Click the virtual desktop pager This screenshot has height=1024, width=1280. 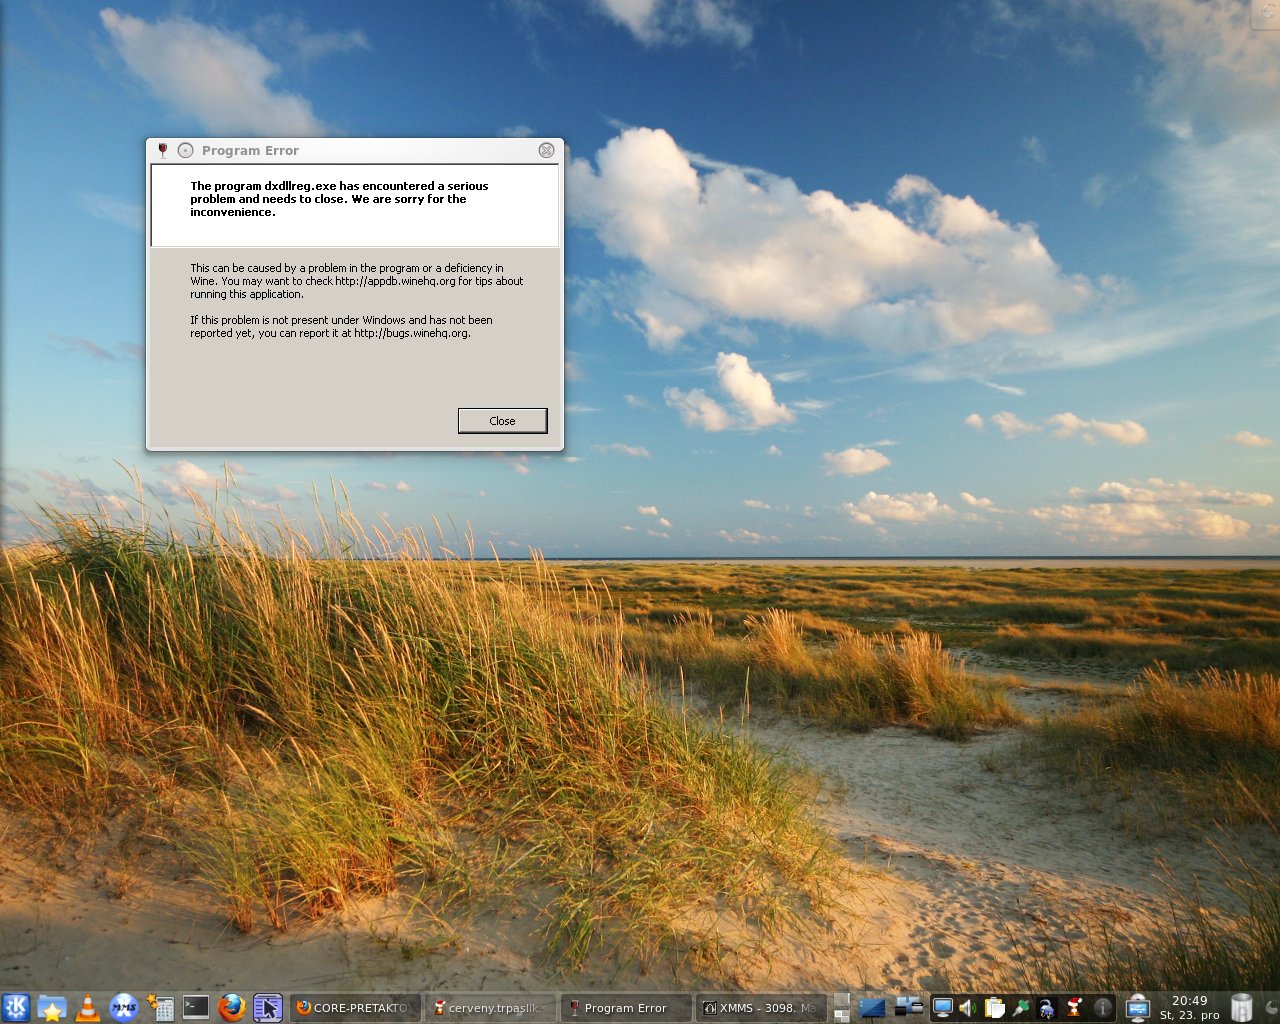click(842, 1008)
